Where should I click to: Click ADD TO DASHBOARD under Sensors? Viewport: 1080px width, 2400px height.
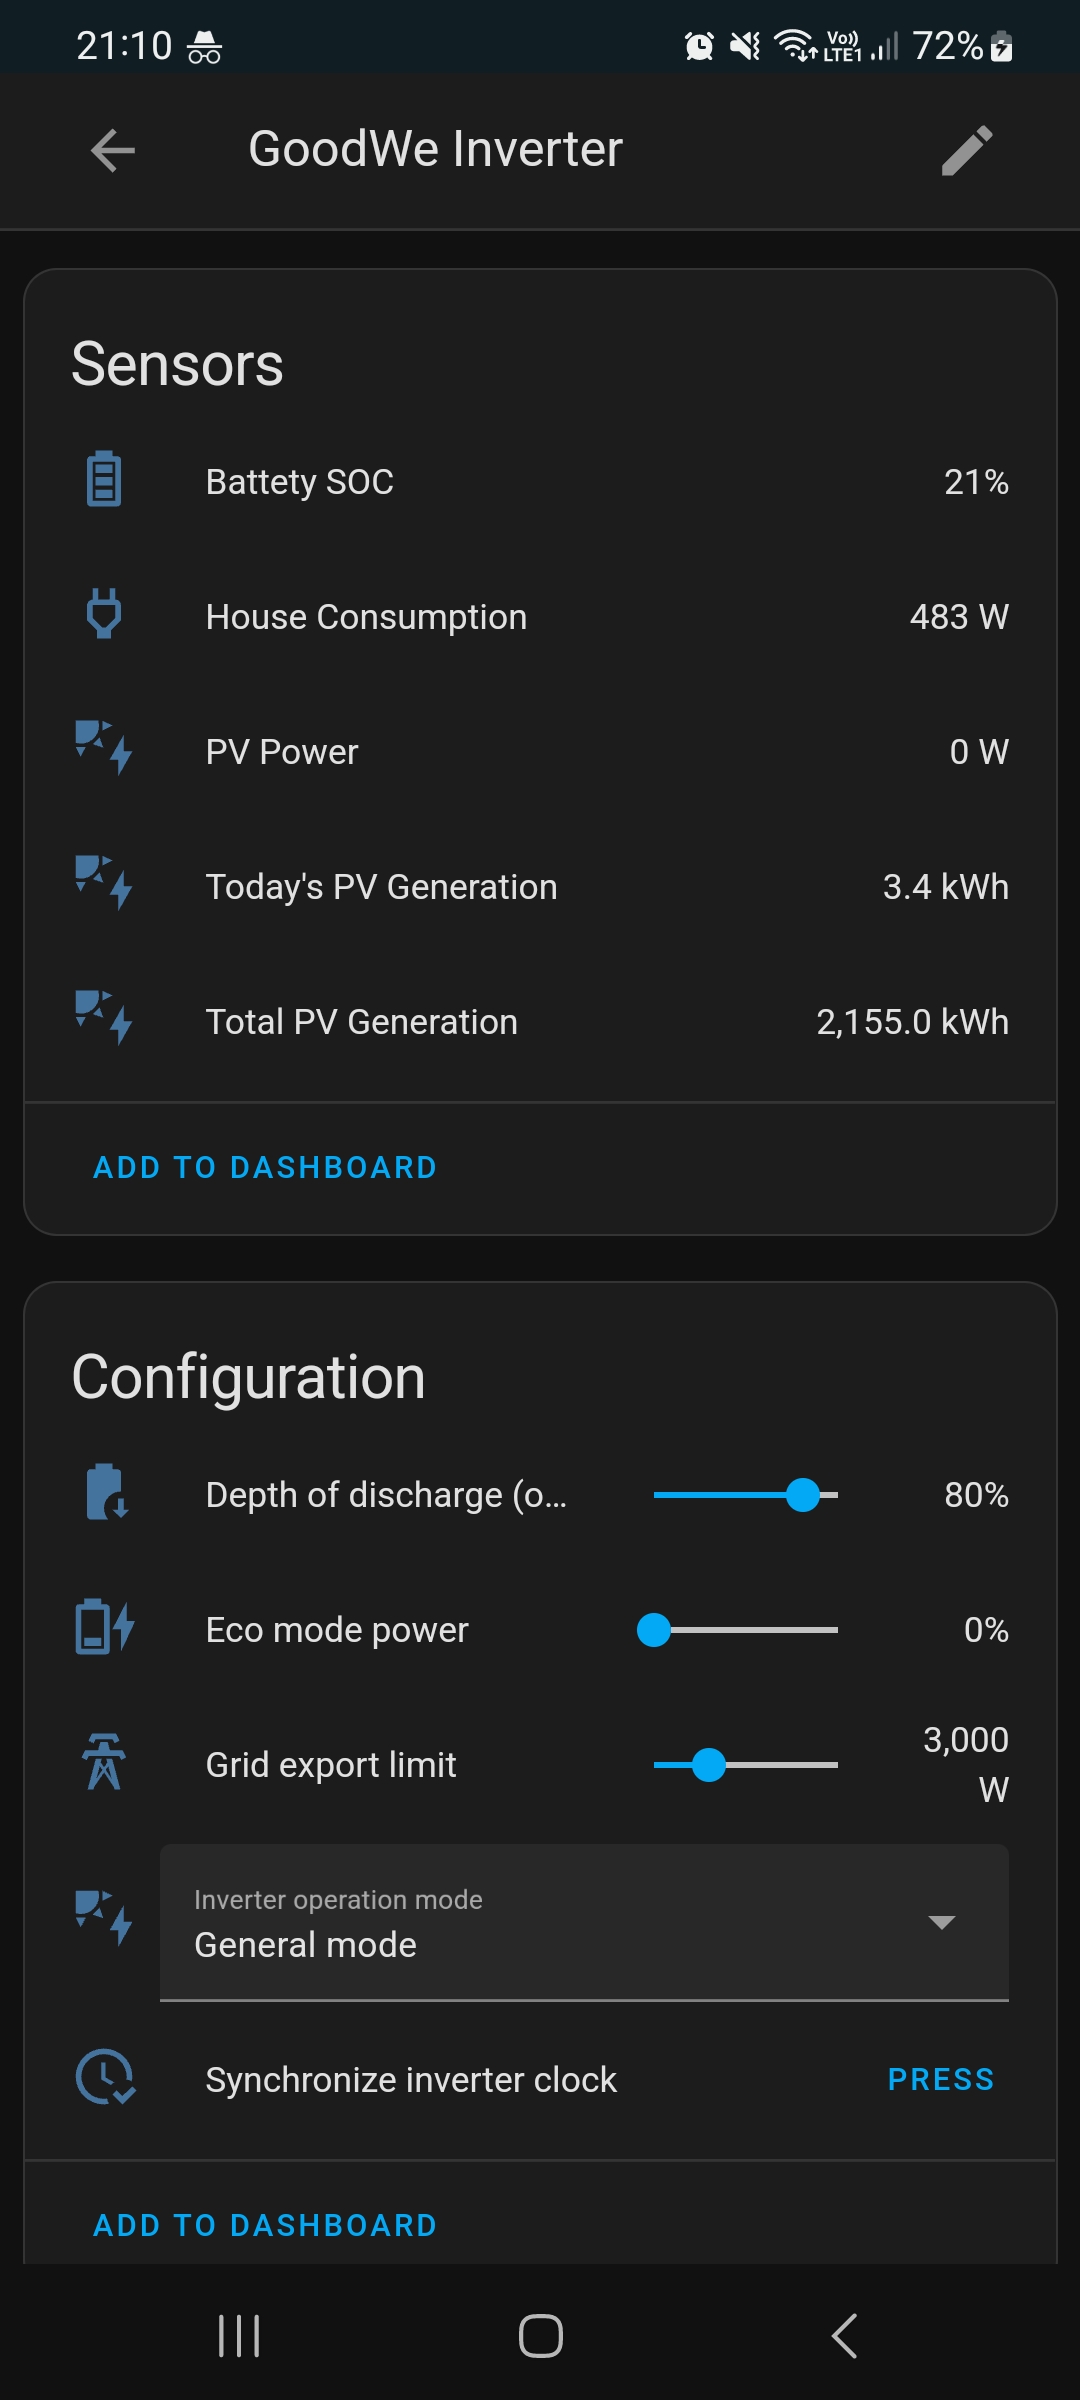[265, 1167]
